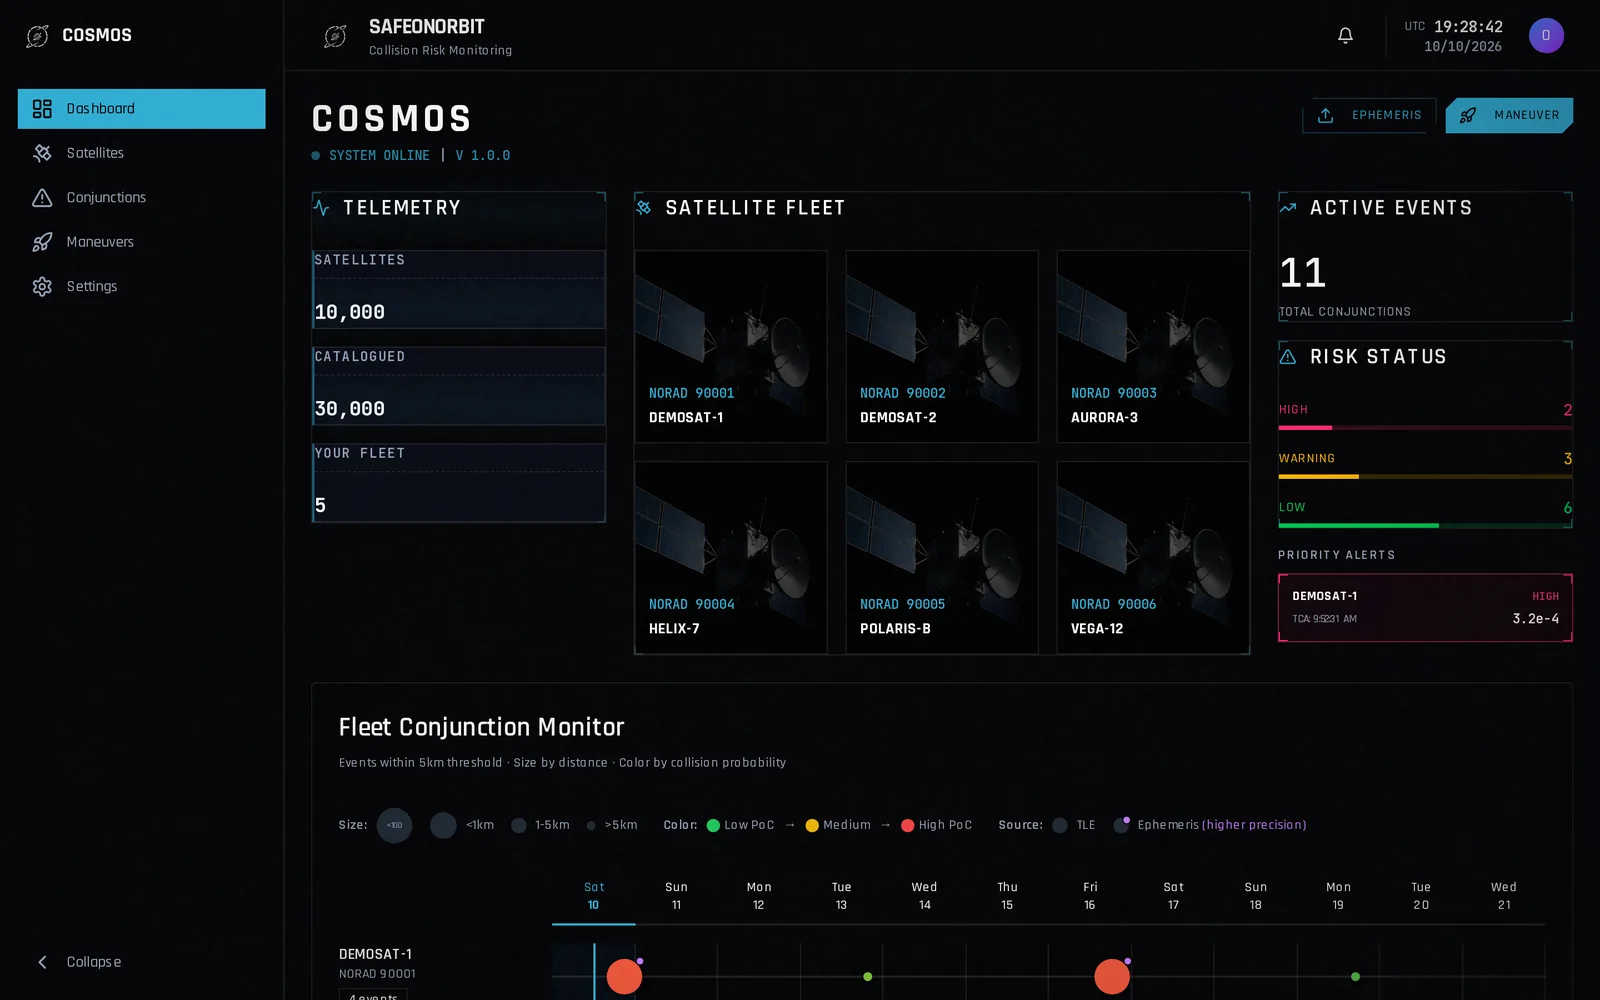Click the <1km size legend circle
Viewport: 1600px width, 1000px height.
(443, 826)
